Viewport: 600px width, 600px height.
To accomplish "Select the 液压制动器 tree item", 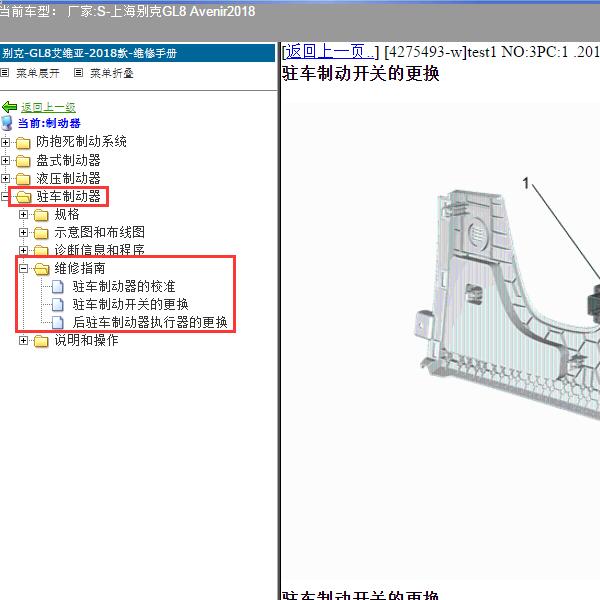I will coord(68,178).
